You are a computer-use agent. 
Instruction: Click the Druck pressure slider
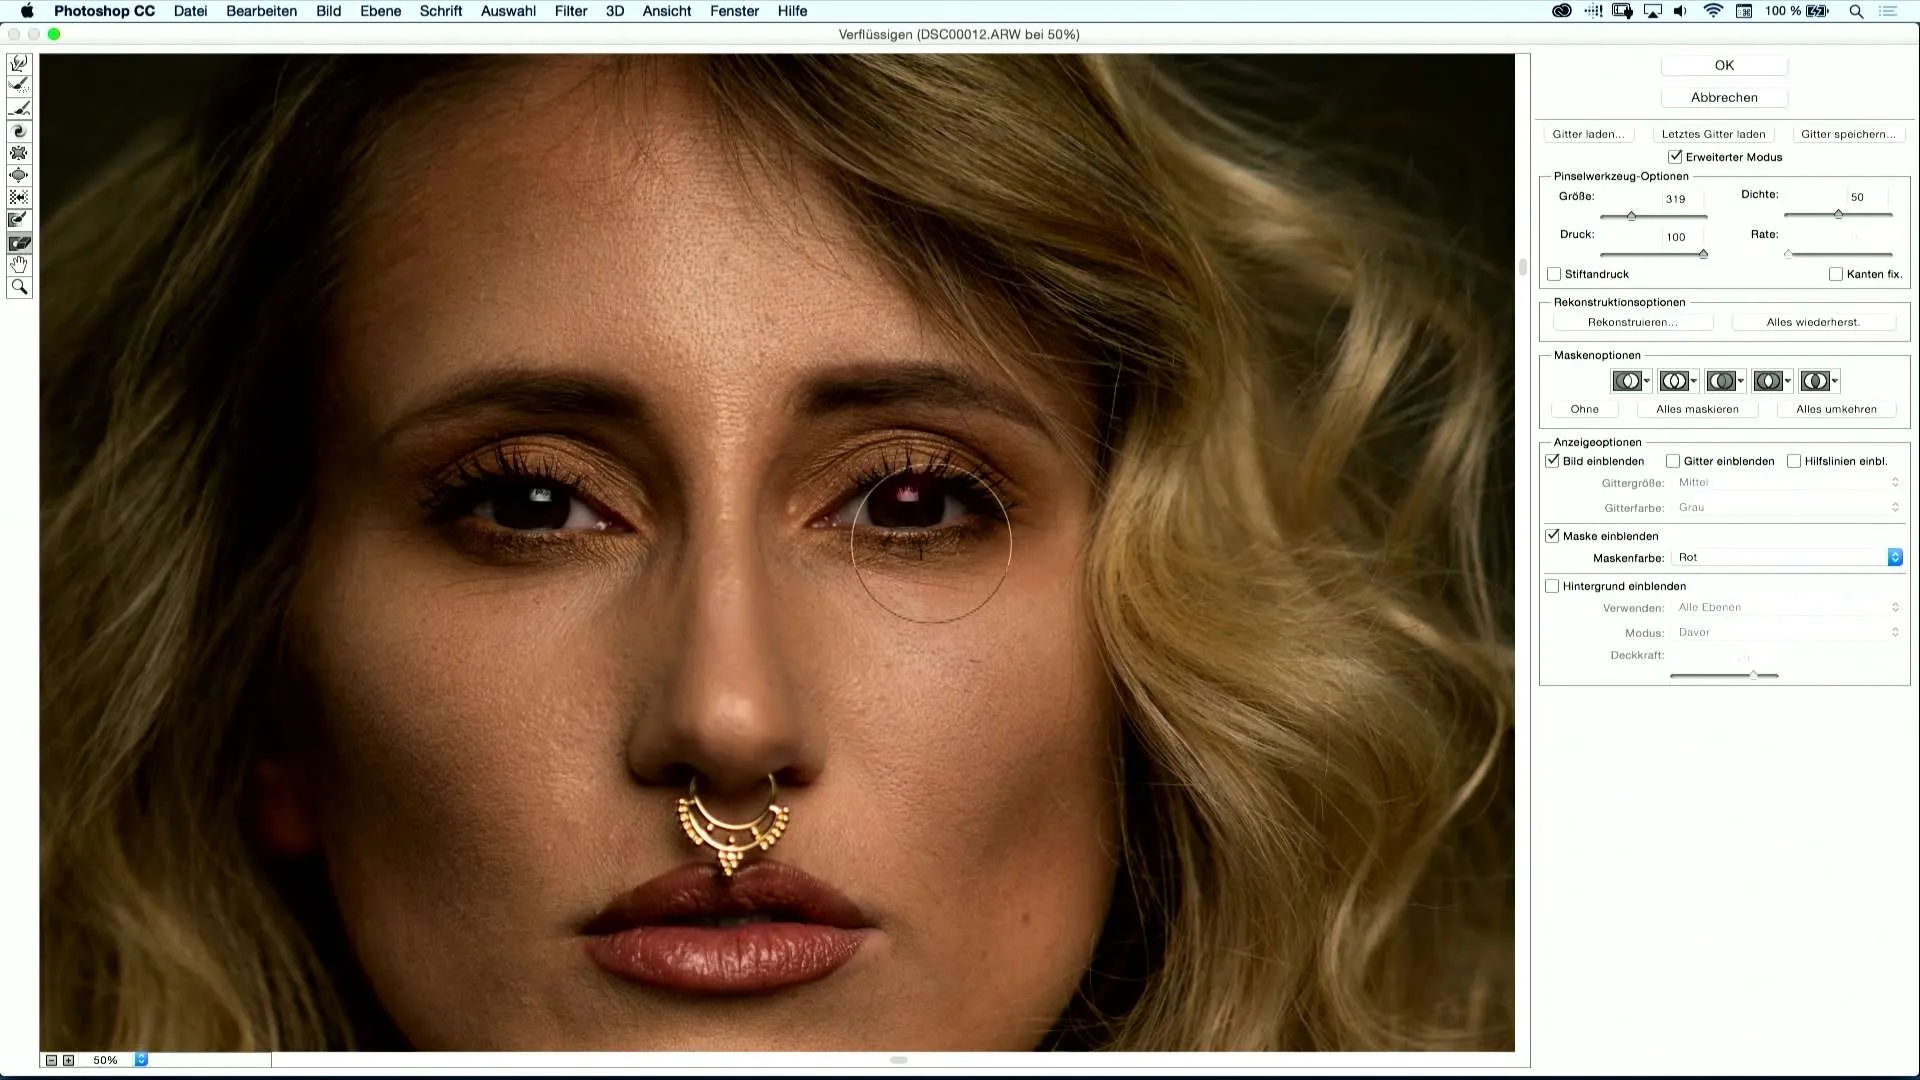click(x=1653, y=254)
